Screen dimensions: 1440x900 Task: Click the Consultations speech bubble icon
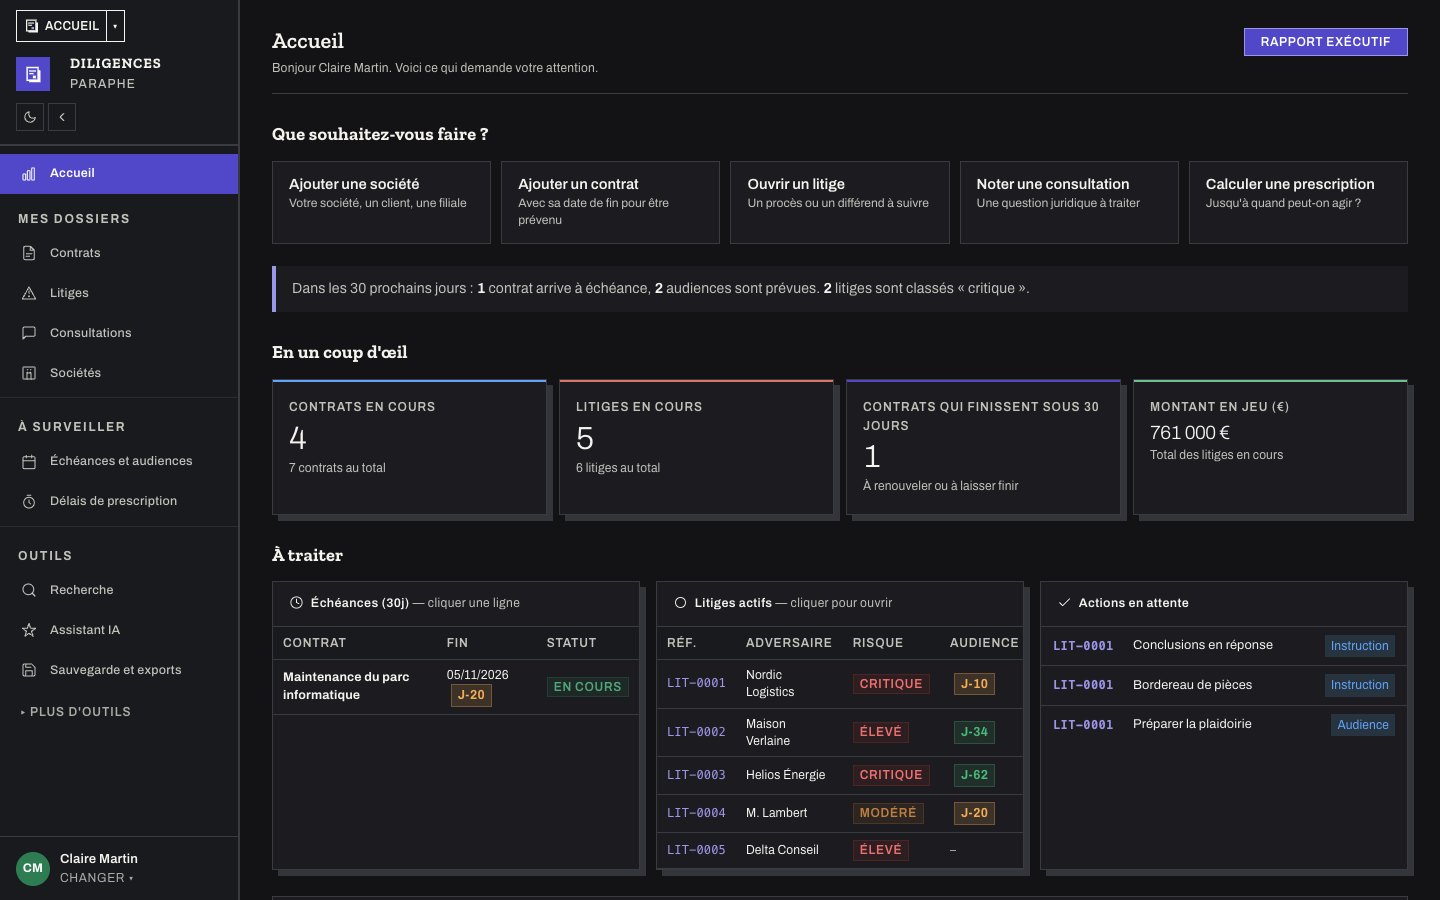[29, 333]
